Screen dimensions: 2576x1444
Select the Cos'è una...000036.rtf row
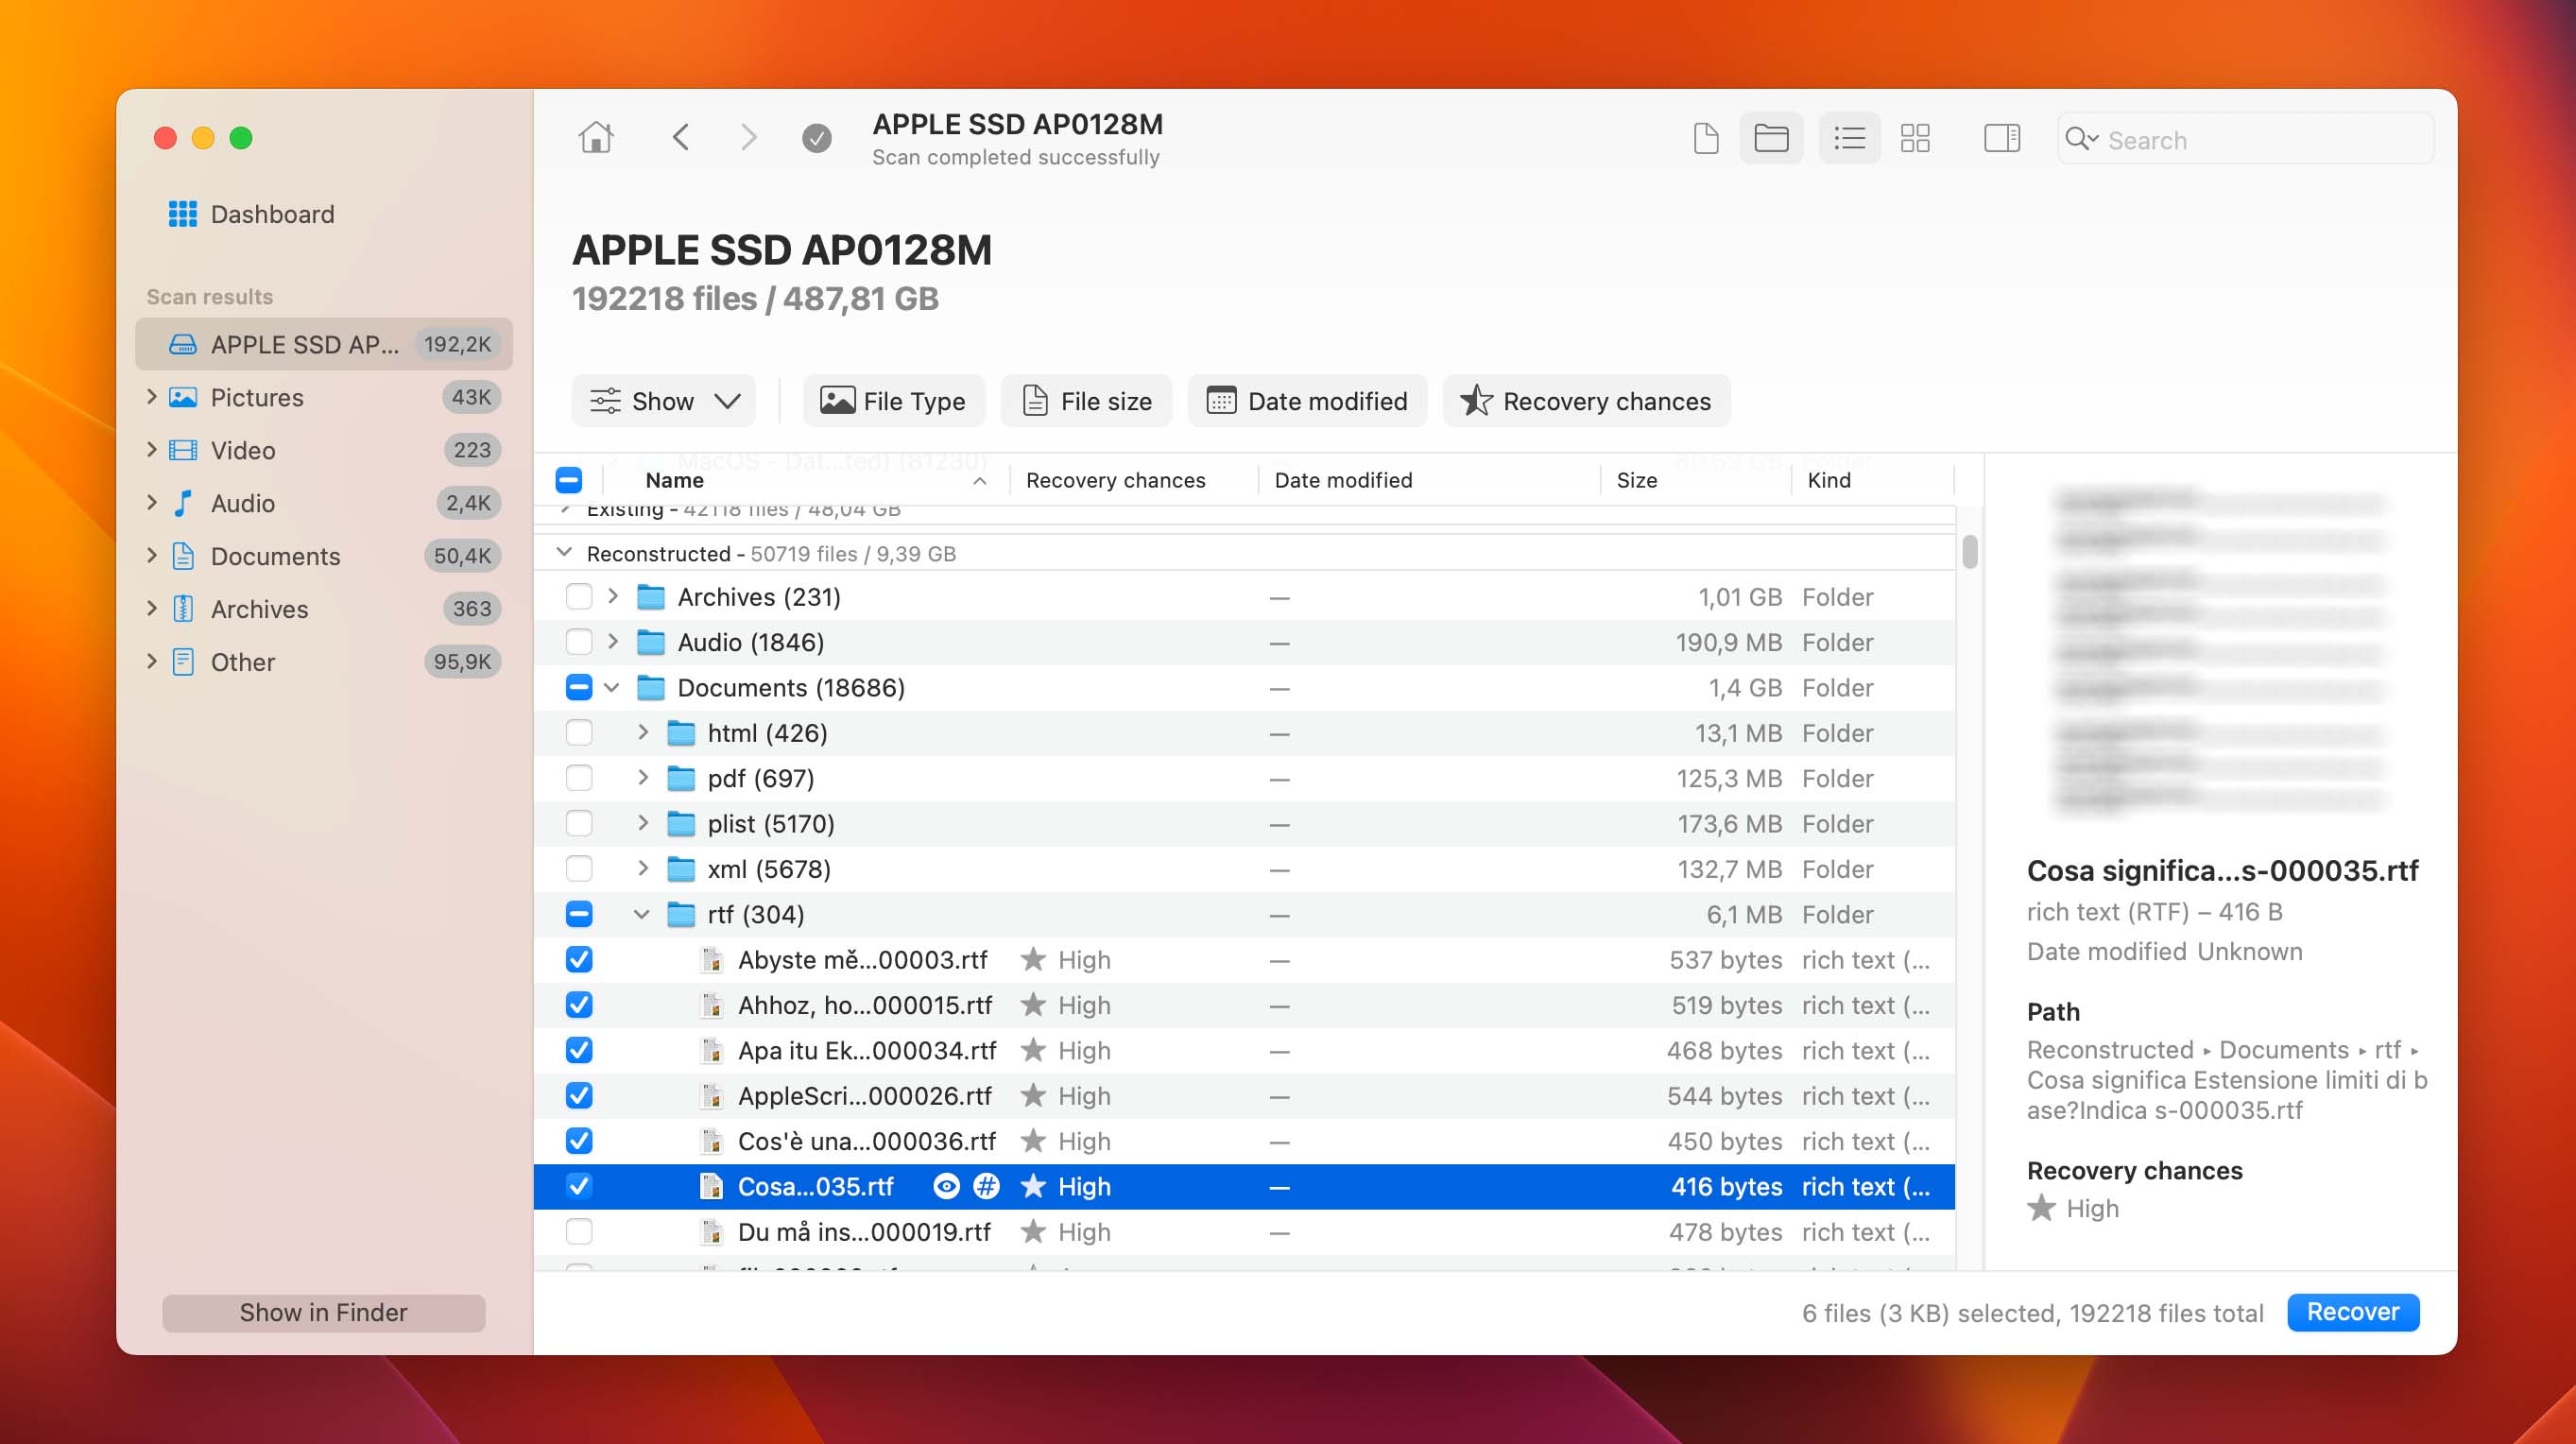1244,1141
